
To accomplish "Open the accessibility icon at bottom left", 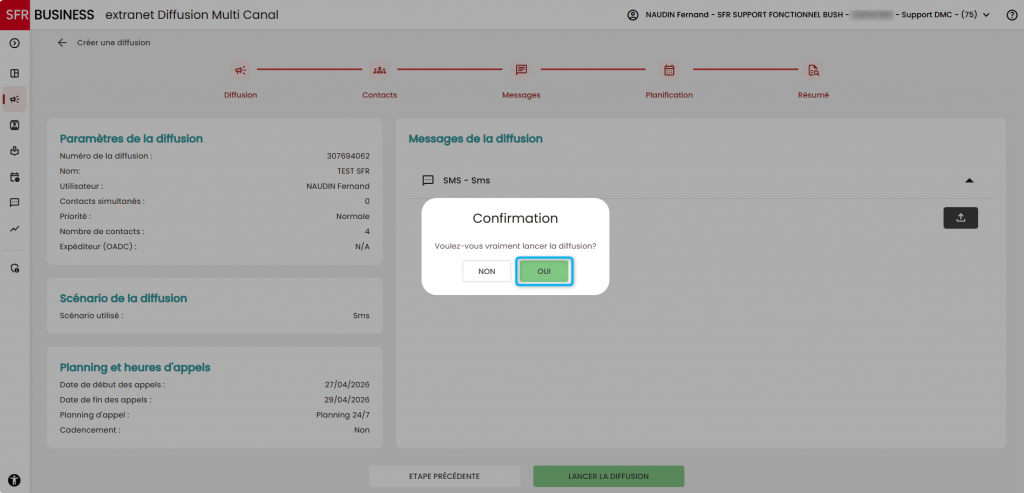I will pos(14,480).
